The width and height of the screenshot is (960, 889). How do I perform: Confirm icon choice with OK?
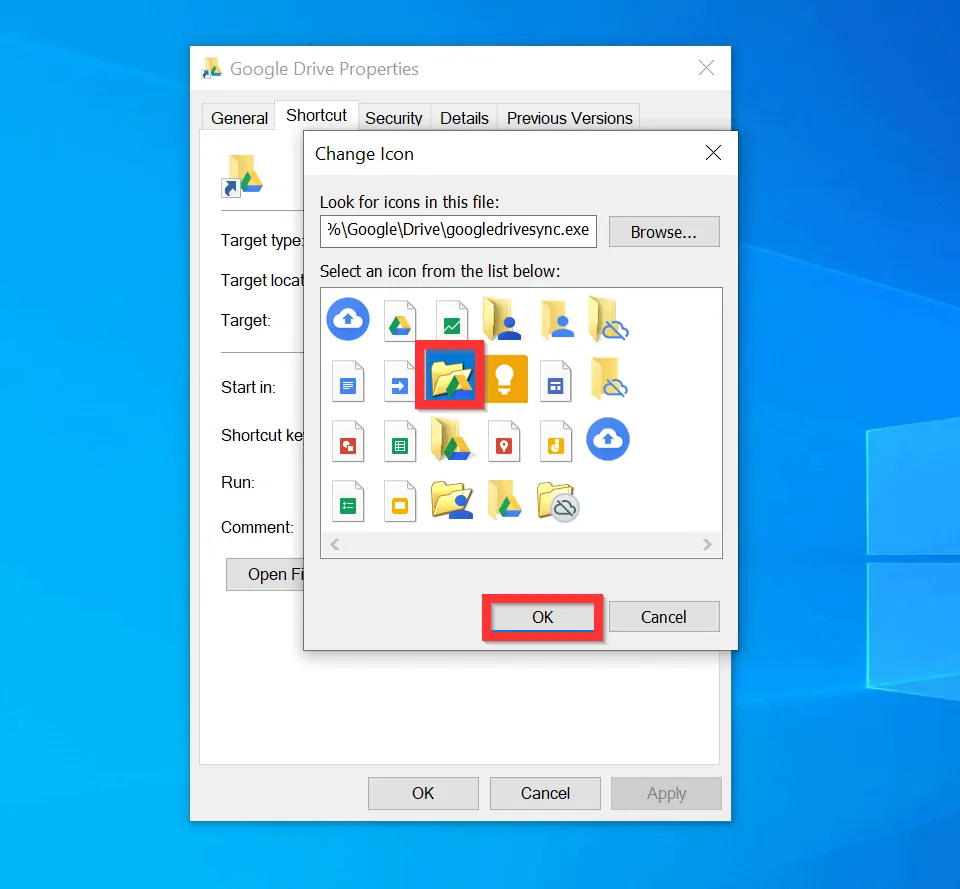pyautogui.click(x=541, y=616)
